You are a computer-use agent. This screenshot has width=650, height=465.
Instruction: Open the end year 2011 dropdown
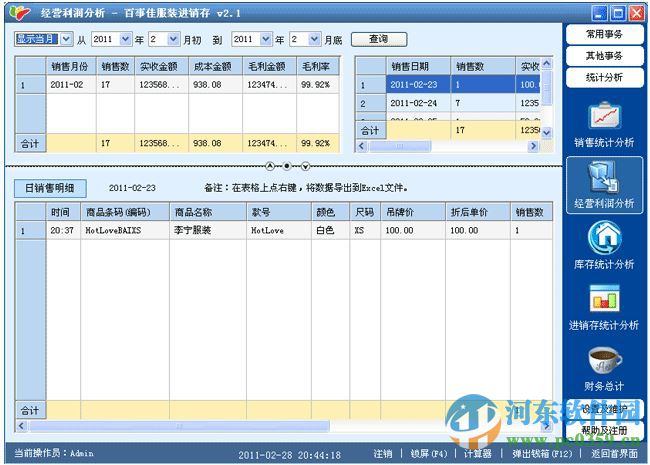pyautogui.click(x=266, y=39)
